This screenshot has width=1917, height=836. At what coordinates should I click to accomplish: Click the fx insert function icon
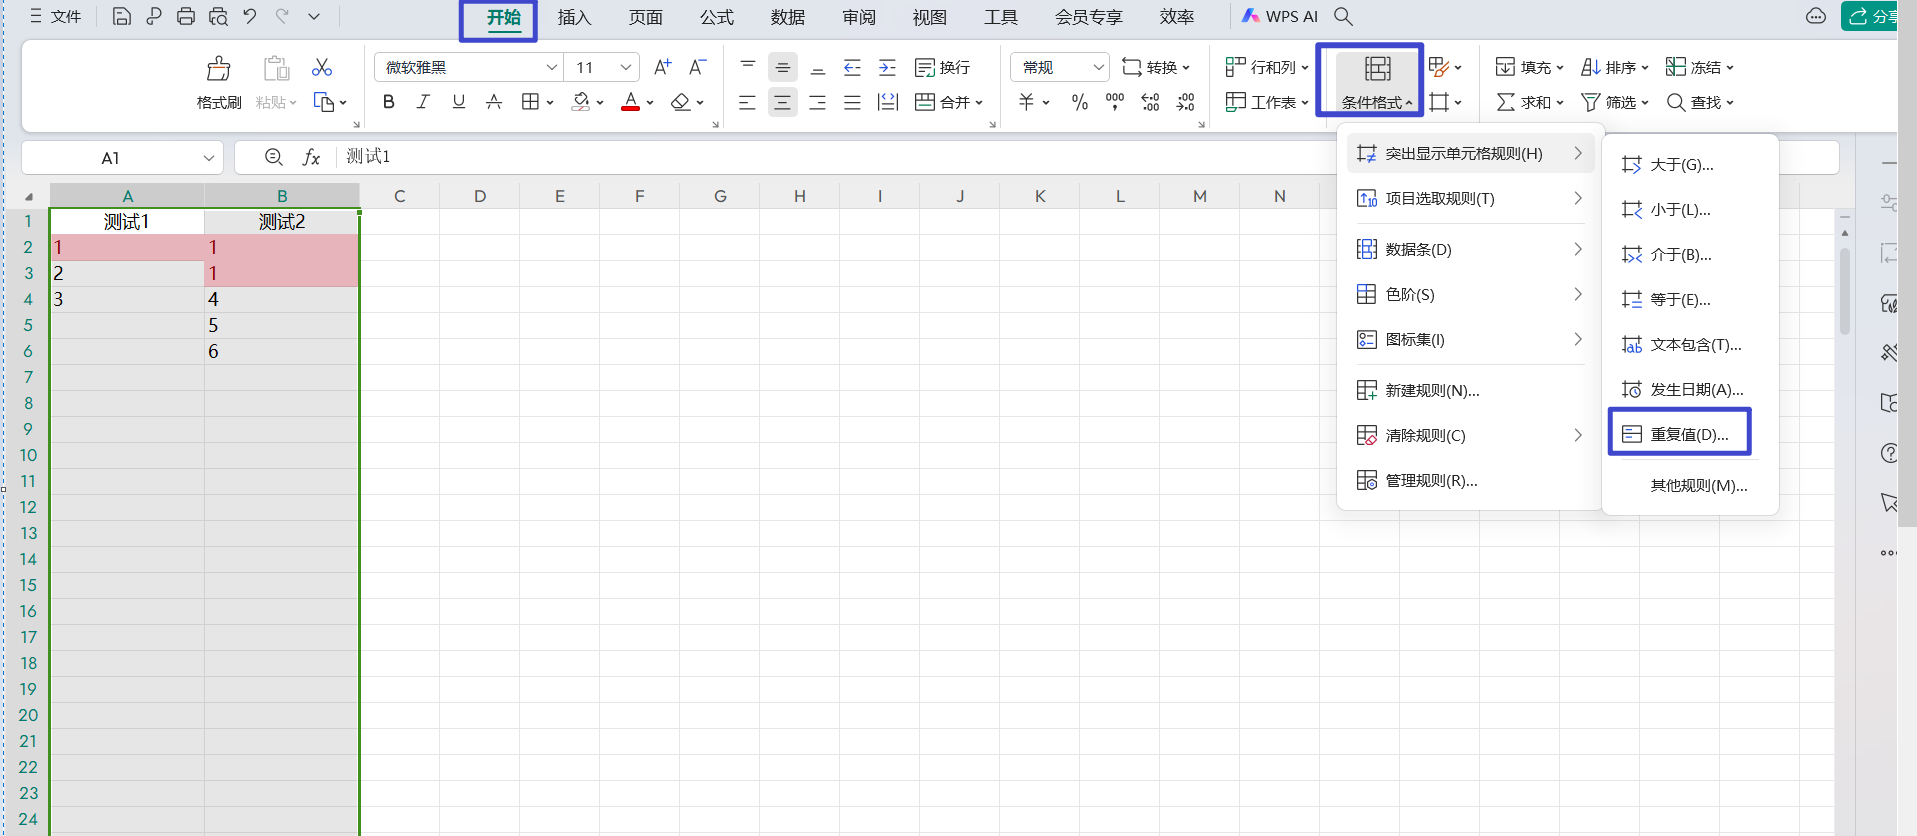[312, 157]
